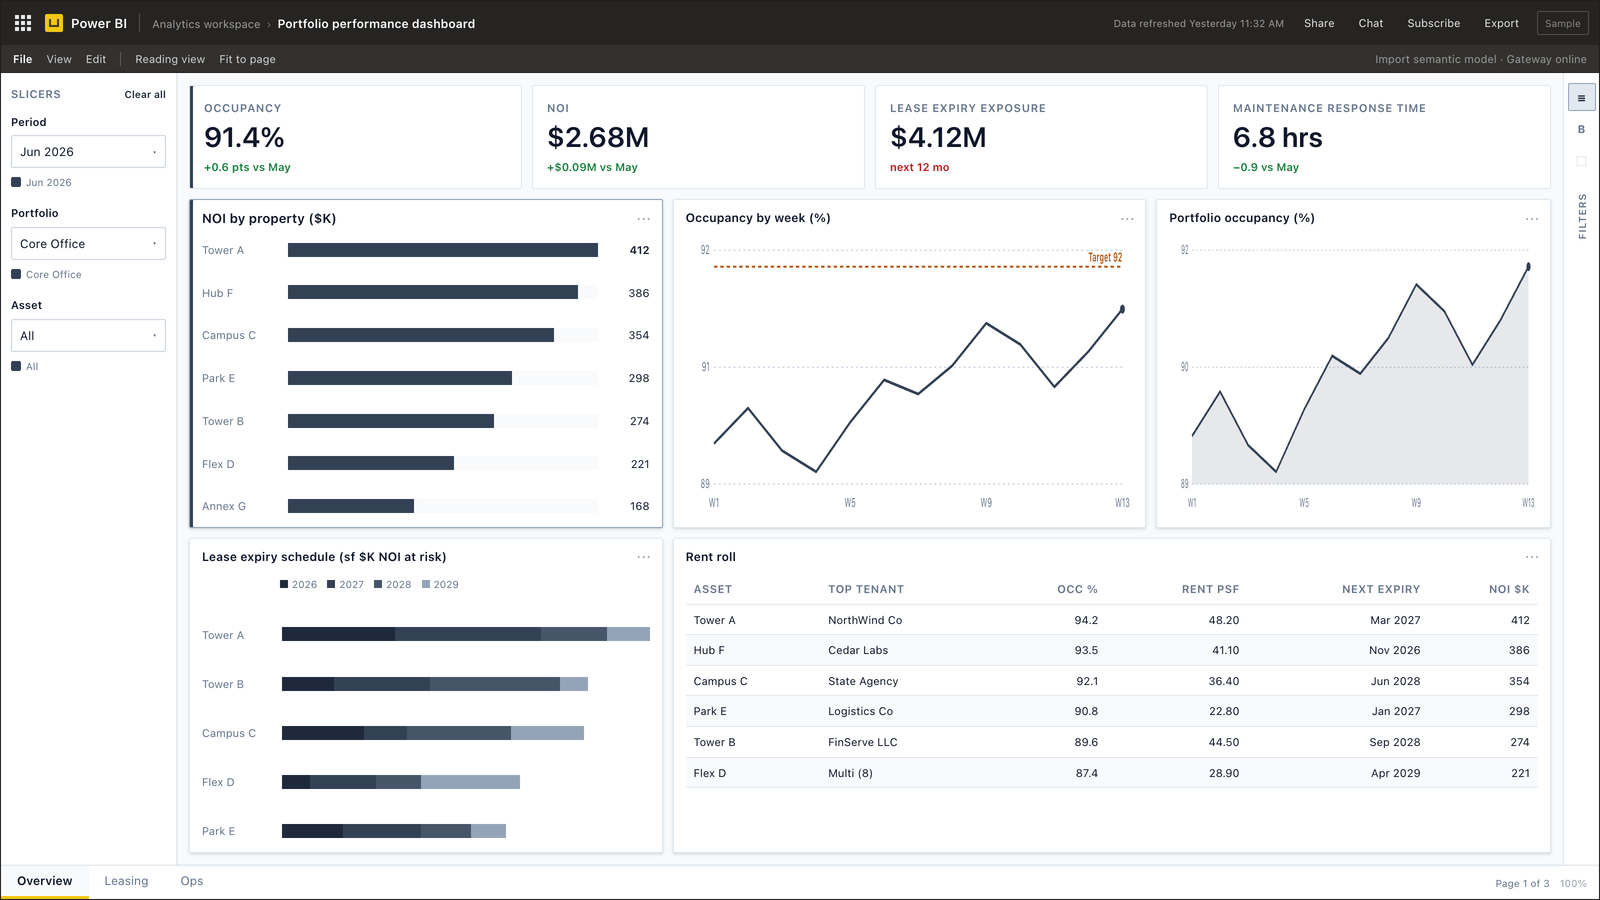1600x900 pixels.
Task: Click the 2027 legend swatch
Action: (331, 584)
